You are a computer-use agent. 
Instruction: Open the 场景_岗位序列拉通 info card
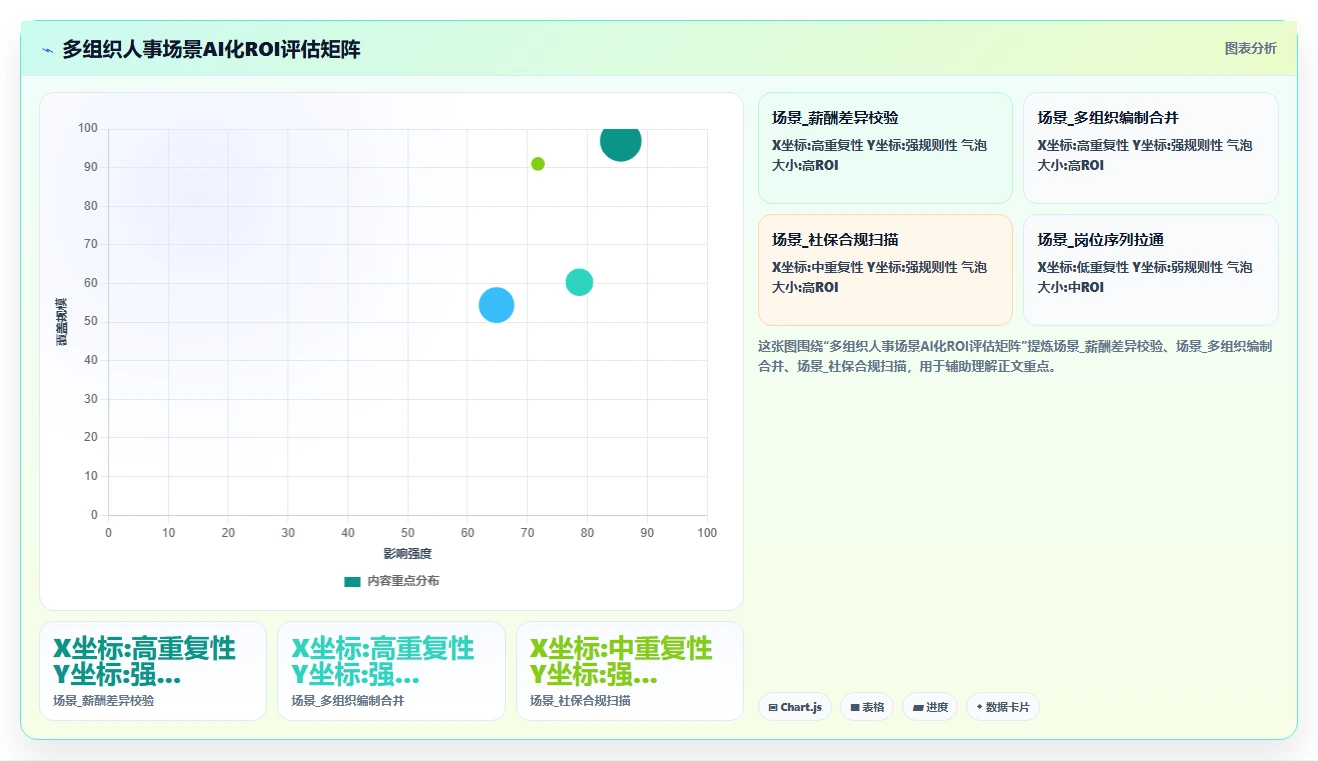(x=1151, y=270)
